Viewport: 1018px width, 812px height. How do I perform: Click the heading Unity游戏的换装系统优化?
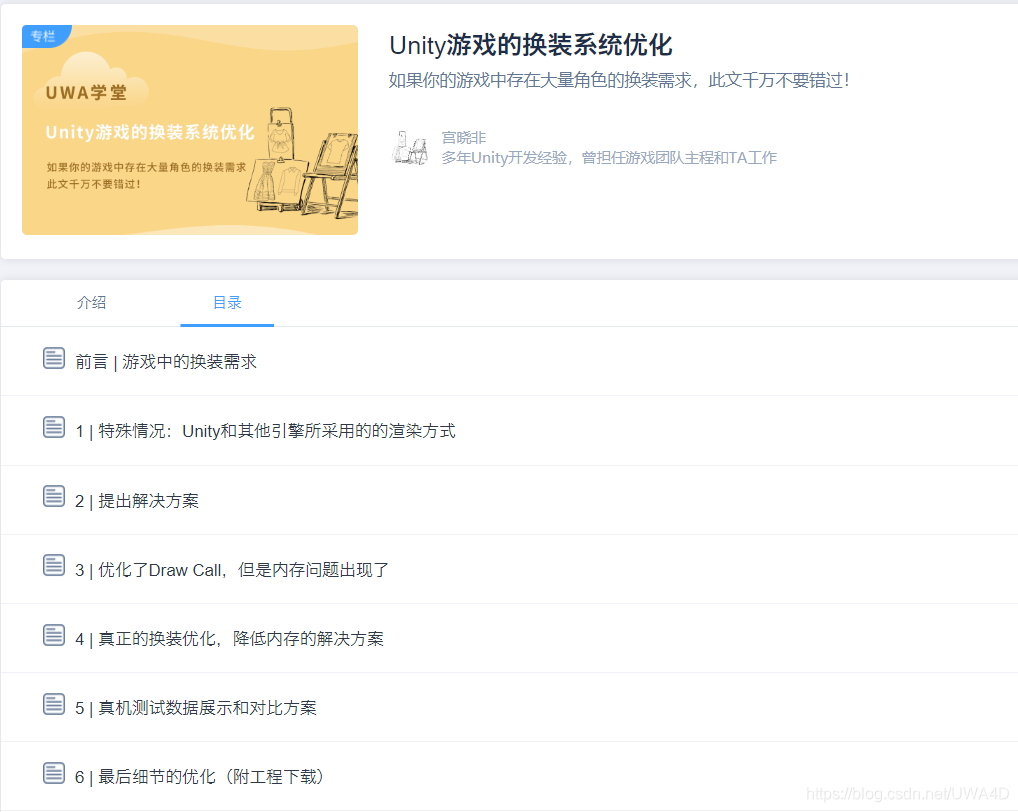(530, 45)
